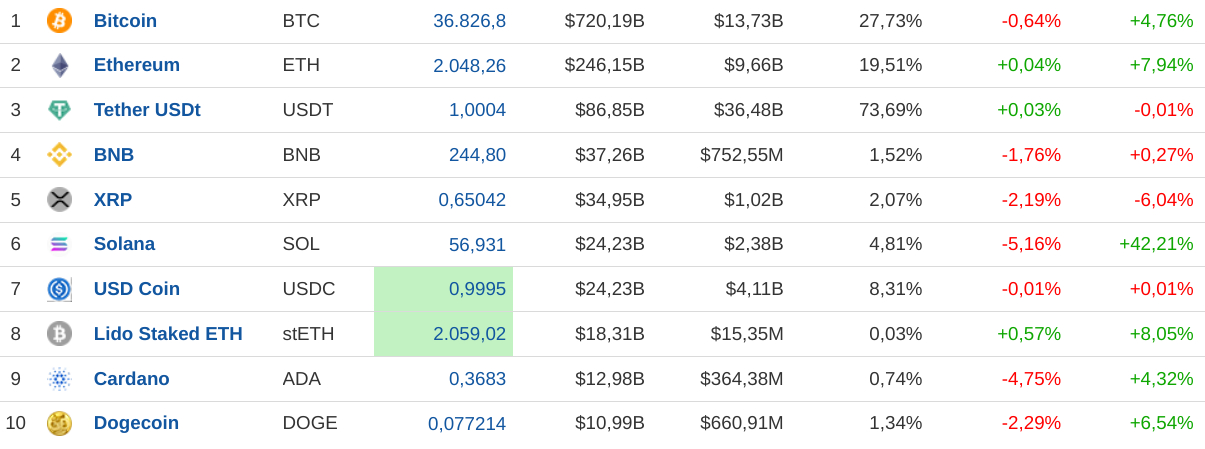Click the 27,73% value in Bitcoin row

(x=891, y=21)
